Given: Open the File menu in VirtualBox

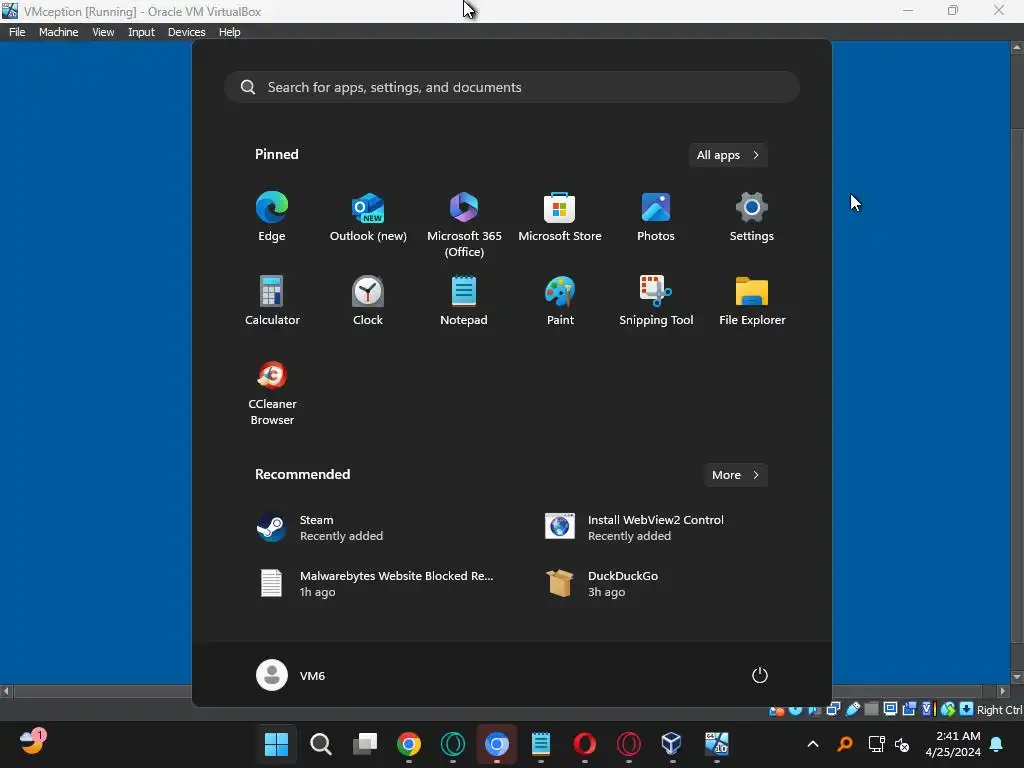Looking at the screenshot, I should tap(17, 32).
